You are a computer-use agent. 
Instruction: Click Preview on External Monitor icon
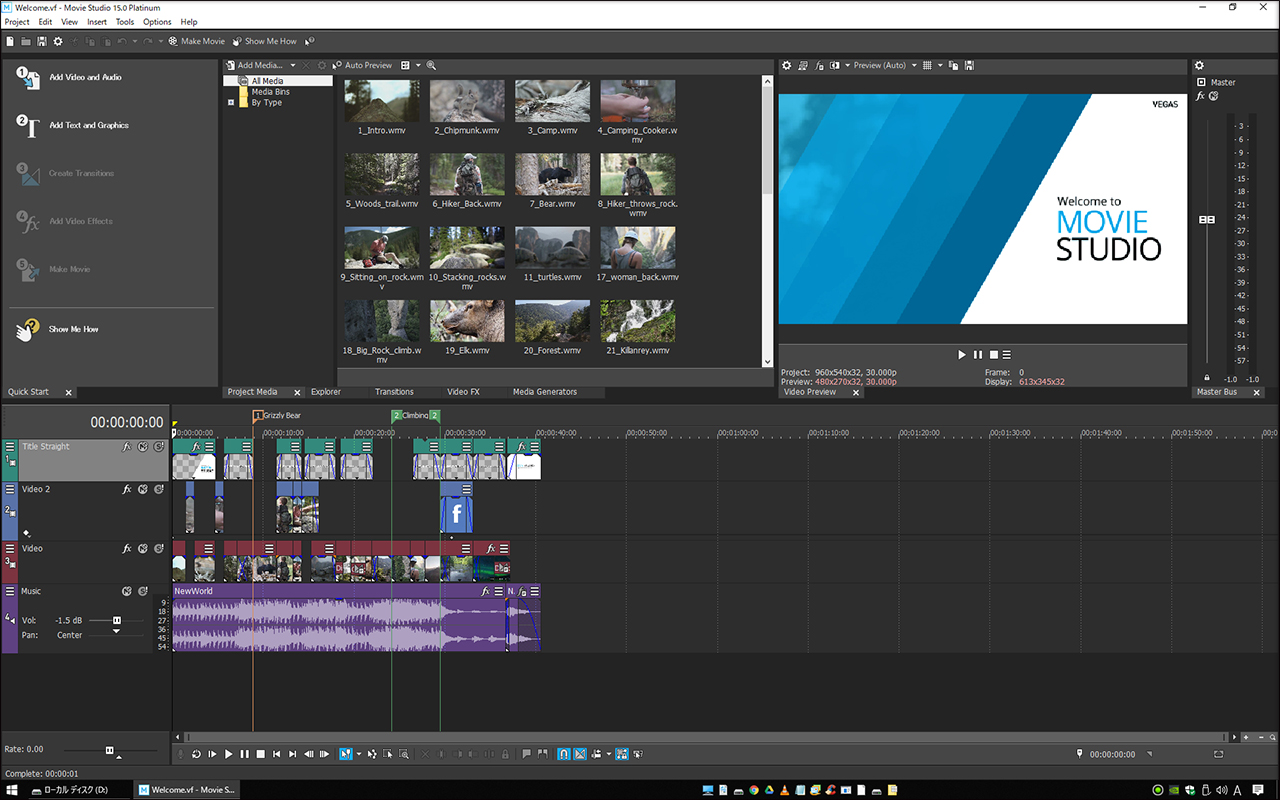(x=803, y=65)
